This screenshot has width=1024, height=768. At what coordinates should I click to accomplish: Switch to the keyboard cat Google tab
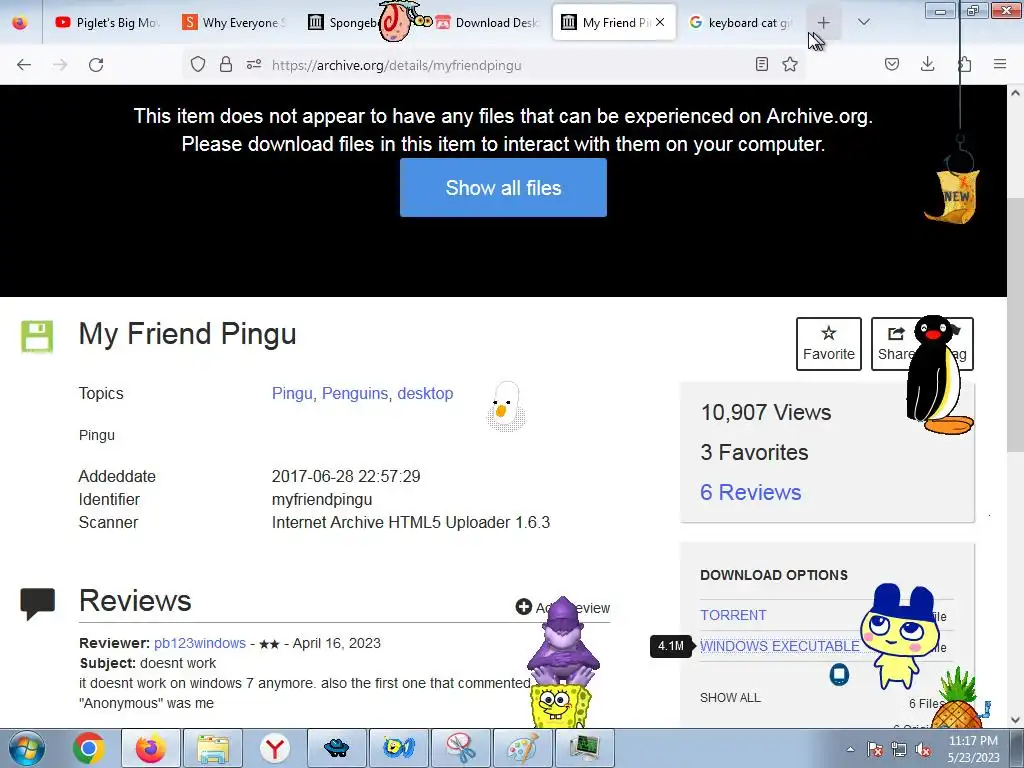tap(740, 22)
